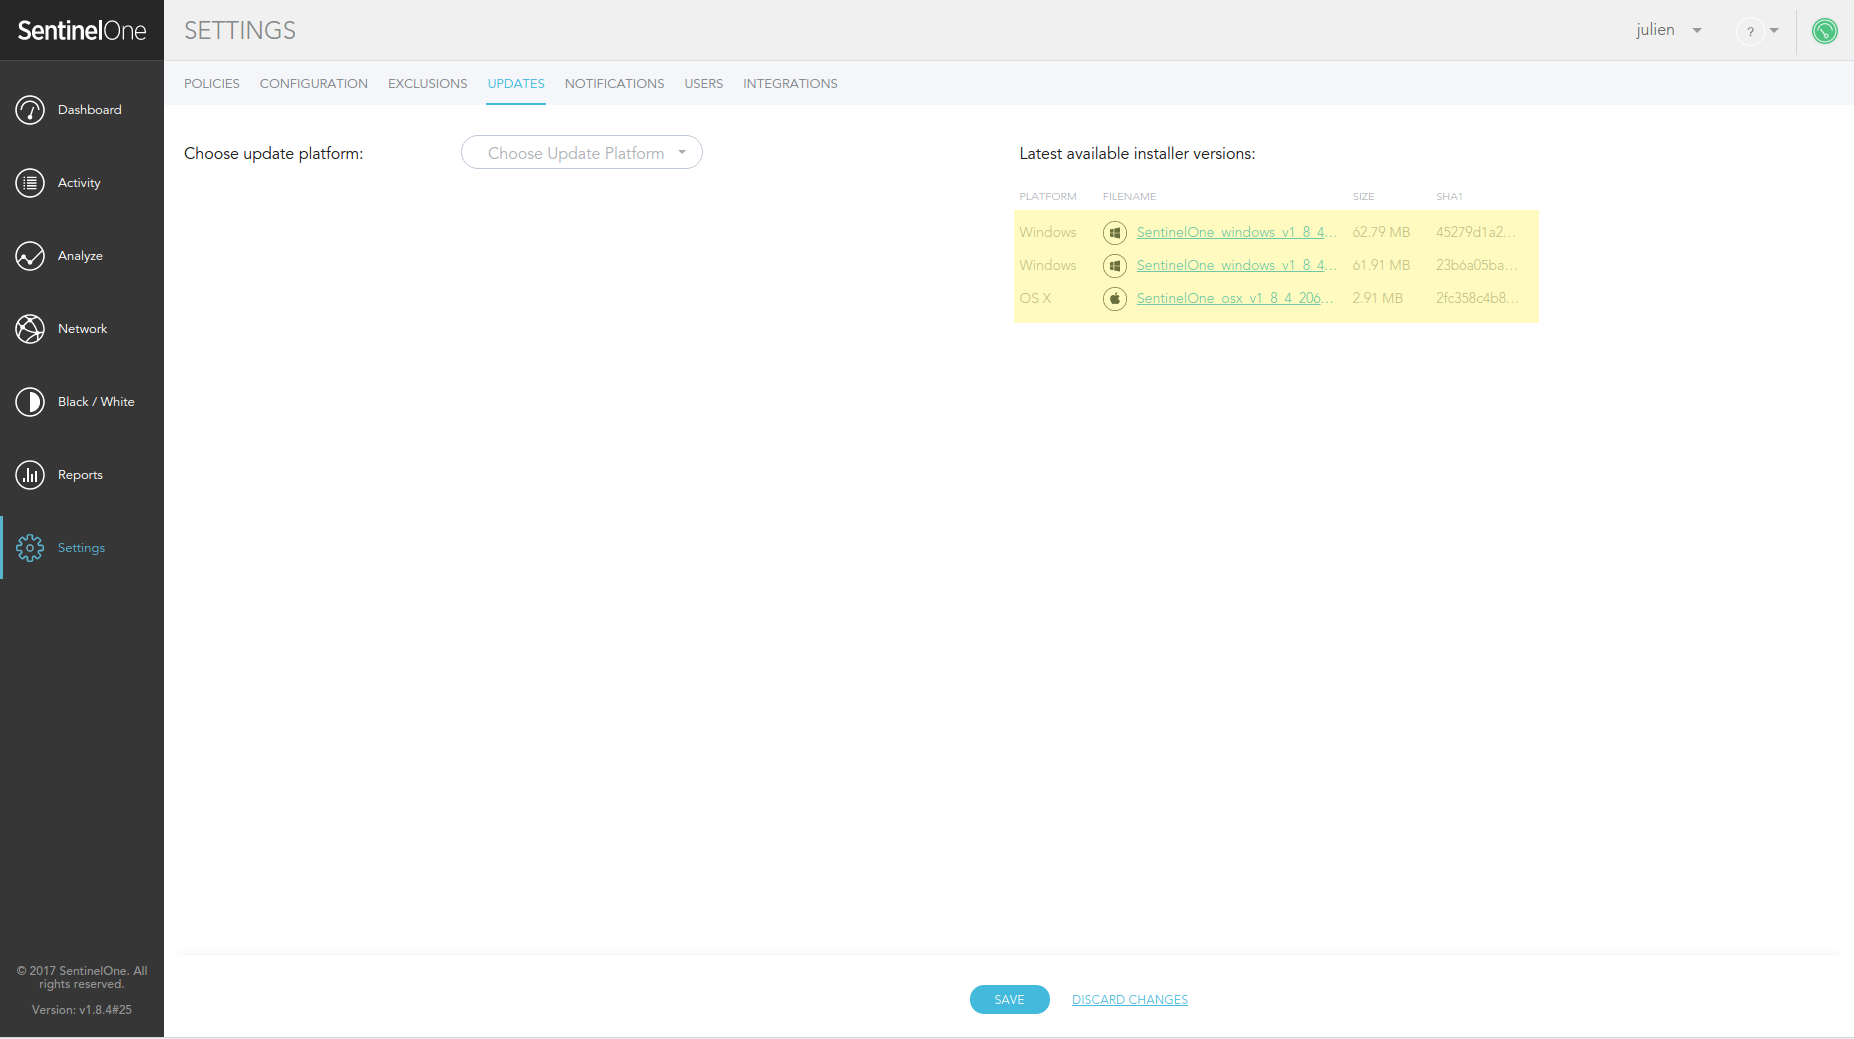1854x1039 pixels.
Task: Click the green status icon top right
Action: tap(1824, 31)
